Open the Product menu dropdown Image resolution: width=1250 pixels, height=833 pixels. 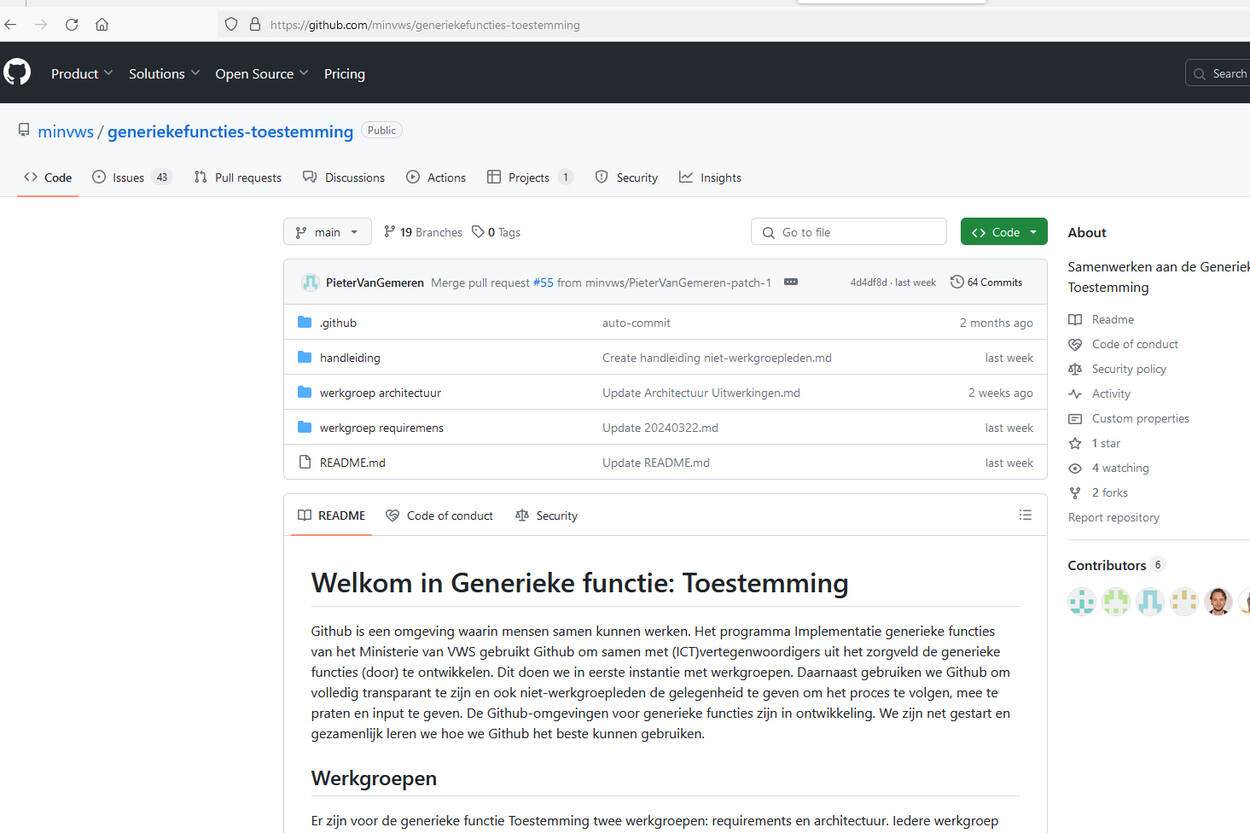(x=82, y=73)
